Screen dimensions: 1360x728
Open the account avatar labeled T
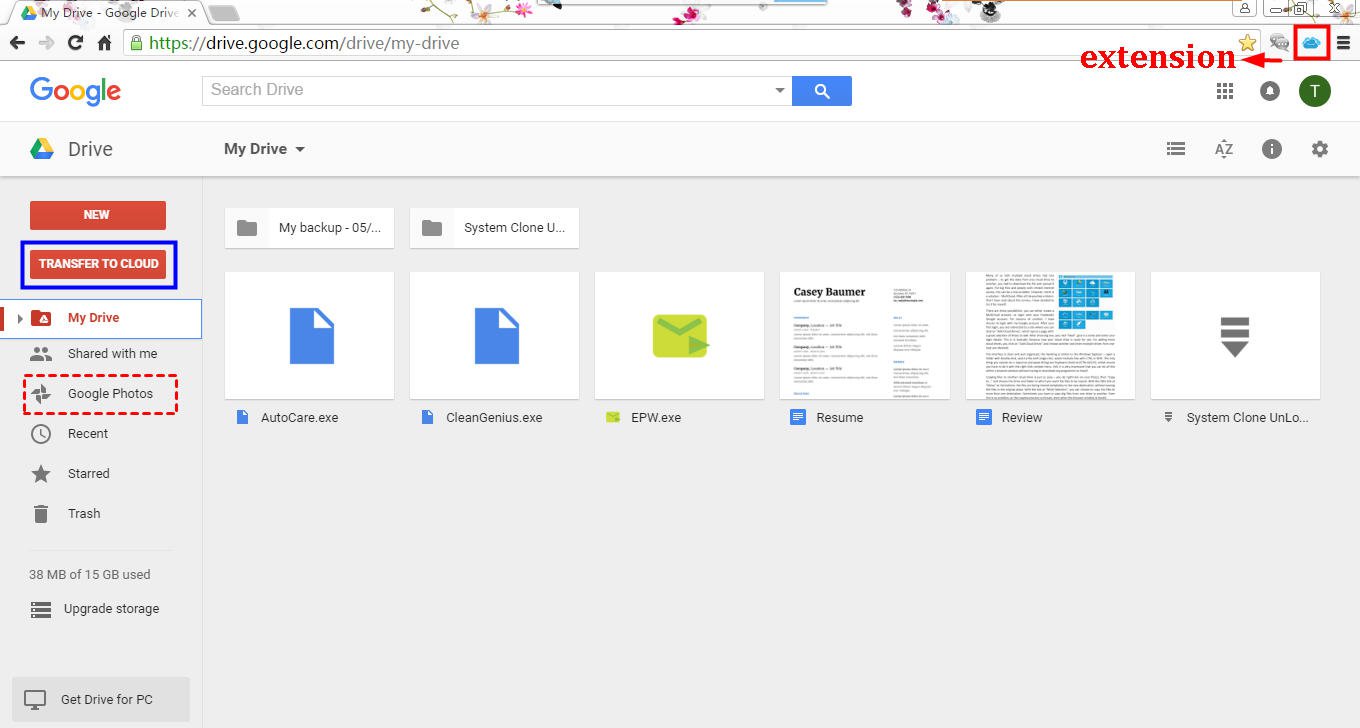coord(1315,91)
